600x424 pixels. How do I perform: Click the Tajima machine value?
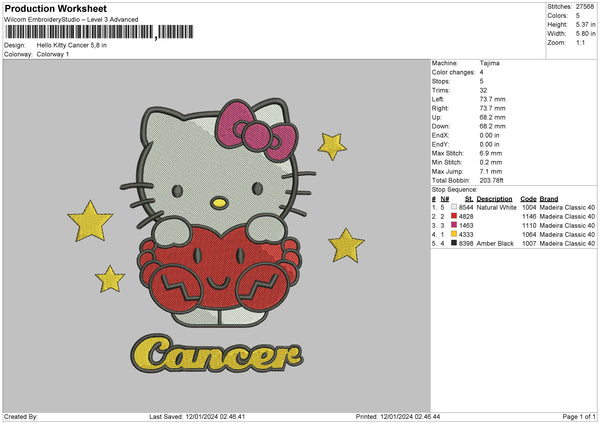488,63
